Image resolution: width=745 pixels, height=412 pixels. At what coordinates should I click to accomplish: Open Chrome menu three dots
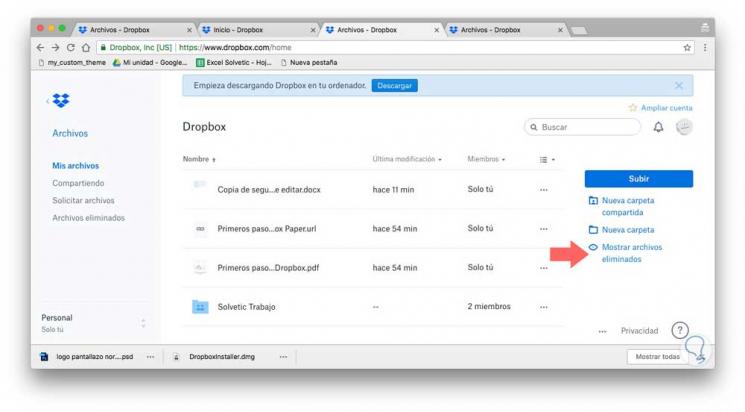(705, 48)
